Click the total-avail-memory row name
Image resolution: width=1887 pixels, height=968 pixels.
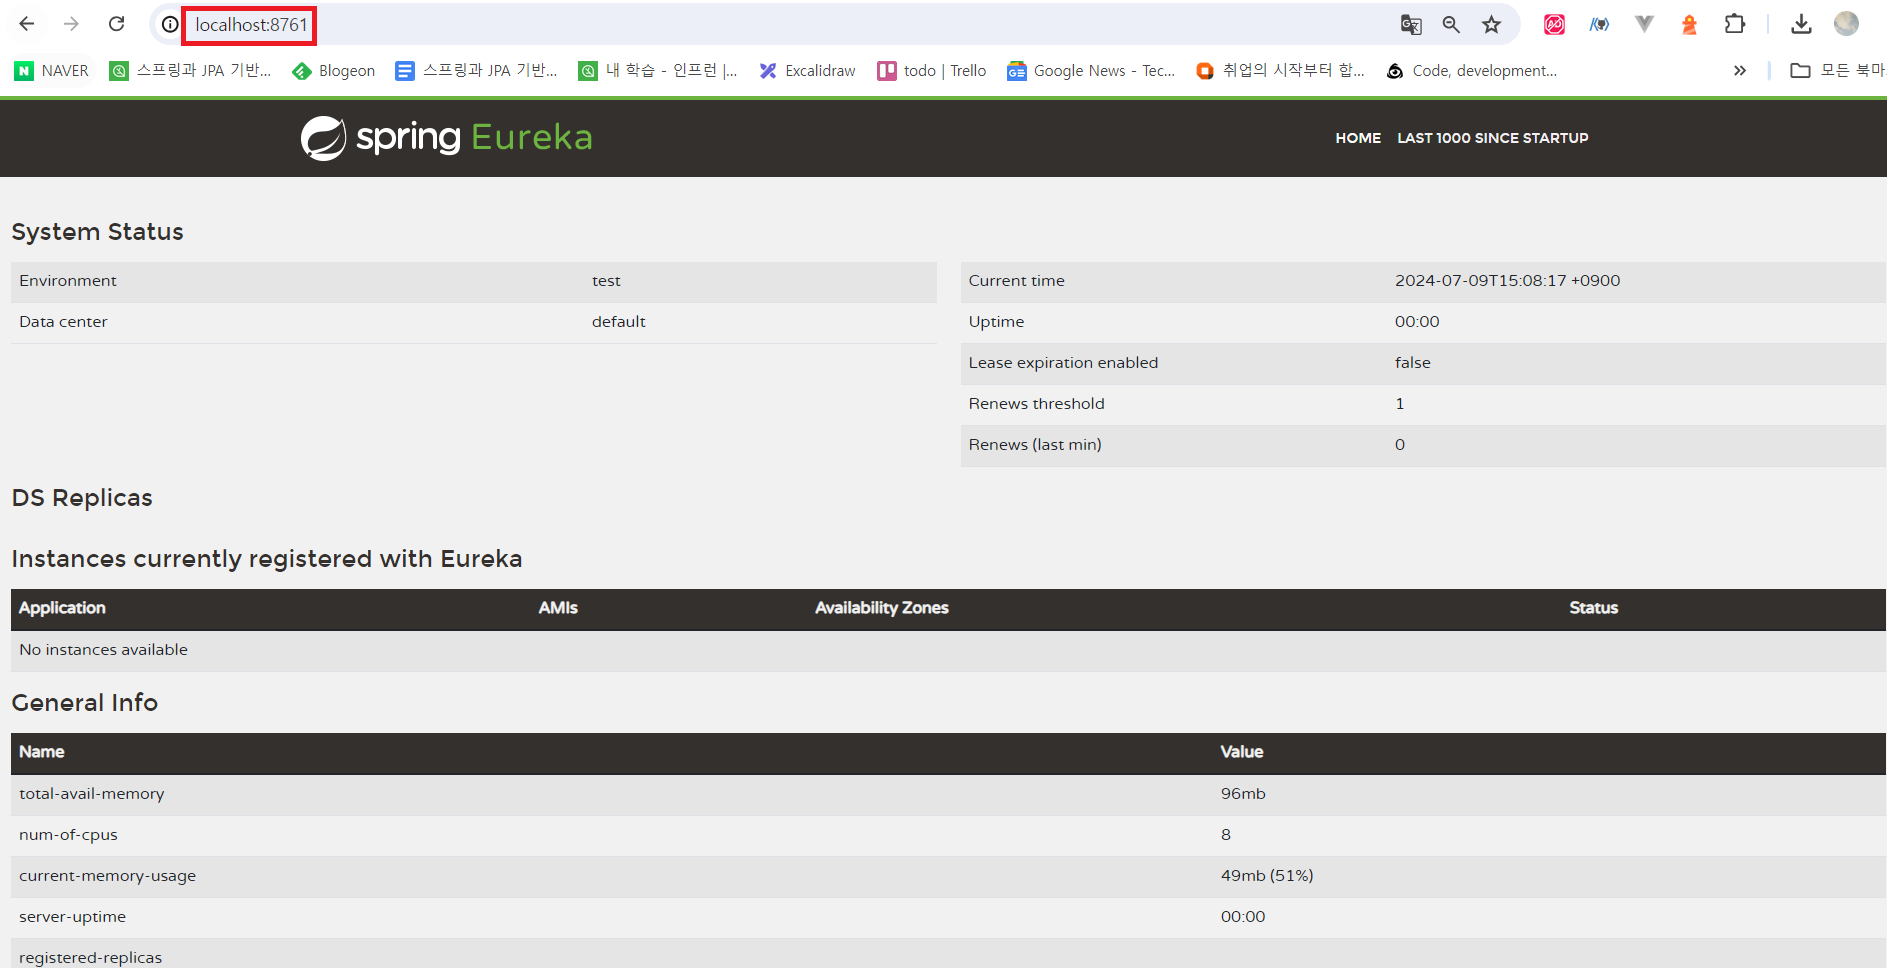point(92,794)
